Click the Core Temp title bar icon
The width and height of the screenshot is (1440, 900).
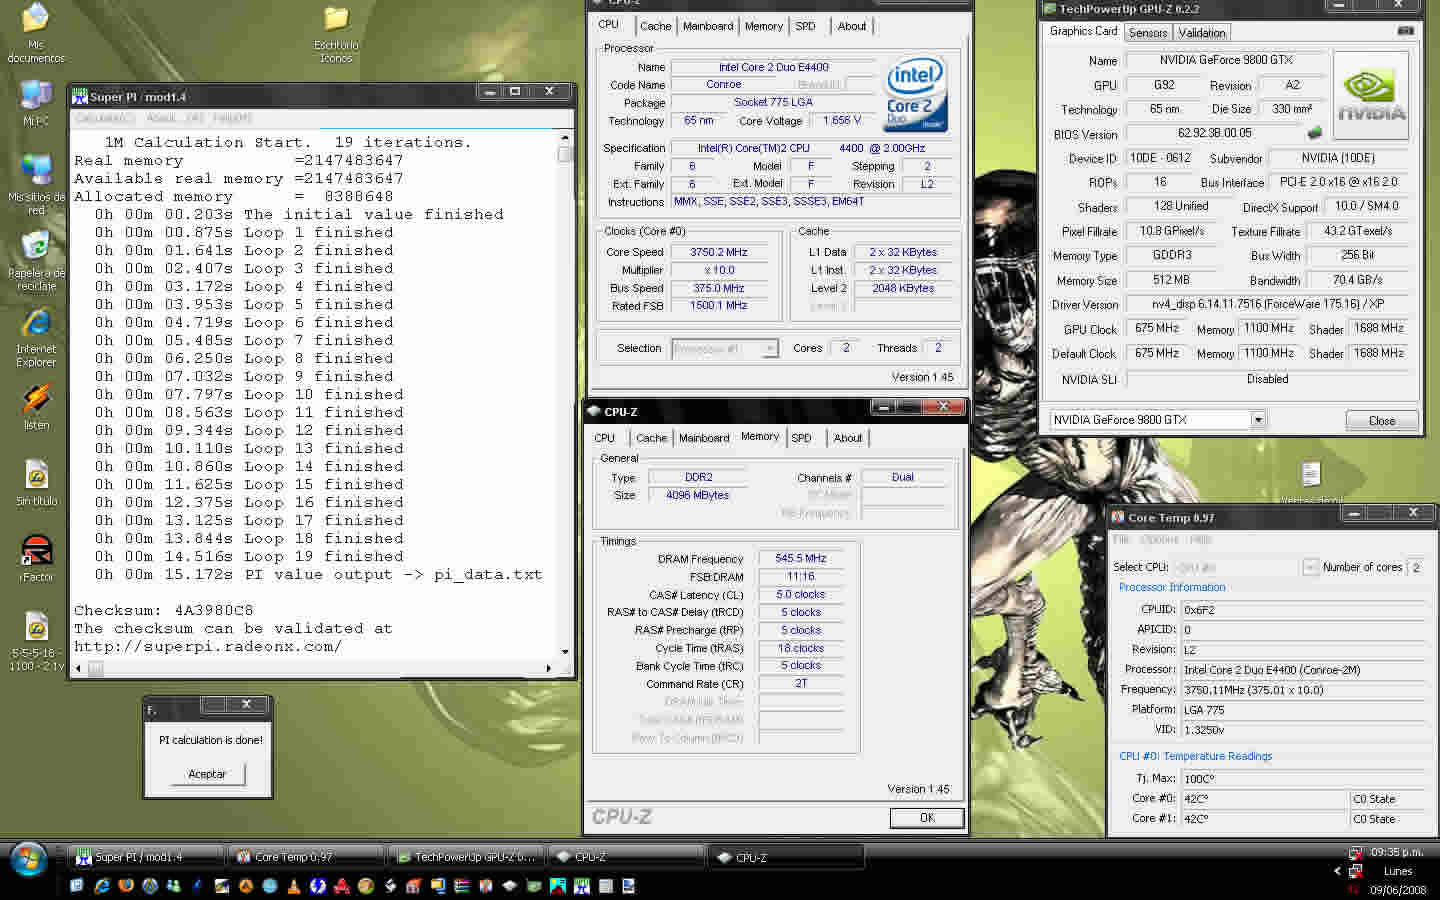1118,518
